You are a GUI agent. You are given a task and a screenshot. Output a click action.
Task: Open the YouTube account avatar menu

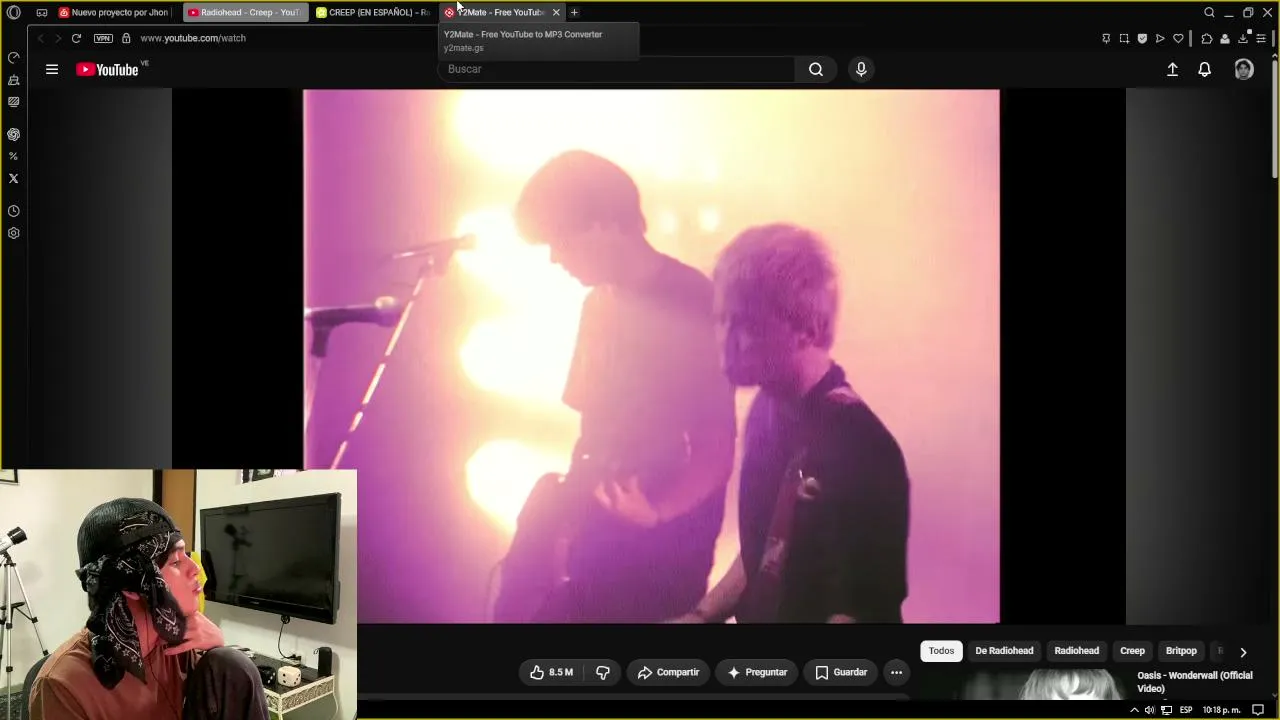pos(1244,69)
